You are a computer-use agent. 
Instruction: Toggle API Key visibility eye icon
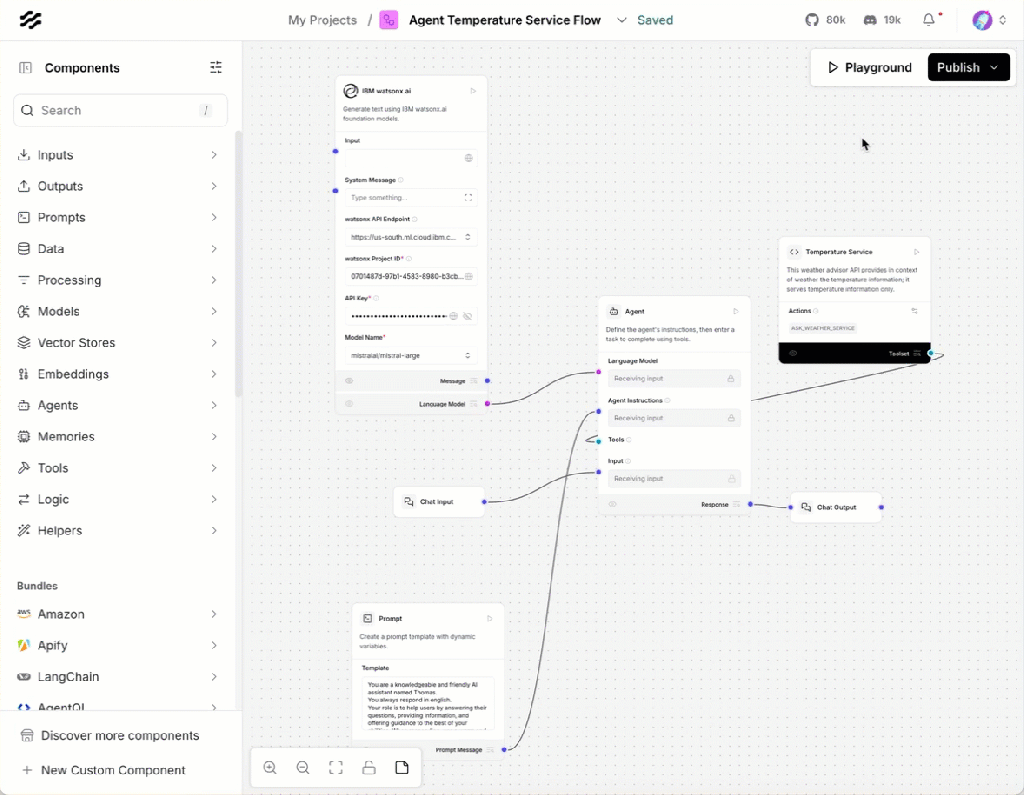point(467,316)
